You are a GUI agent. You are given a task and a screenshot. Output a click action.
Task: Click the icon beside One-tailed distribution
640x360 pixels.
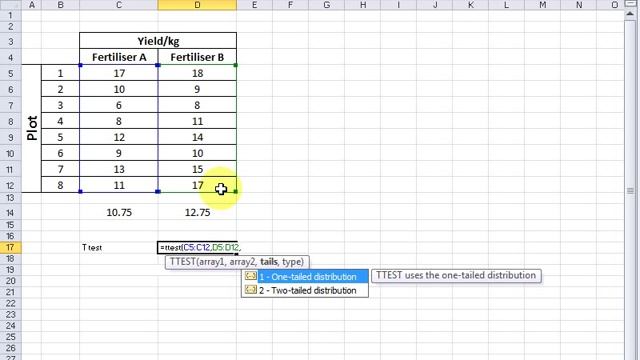(x=251, y=276)
